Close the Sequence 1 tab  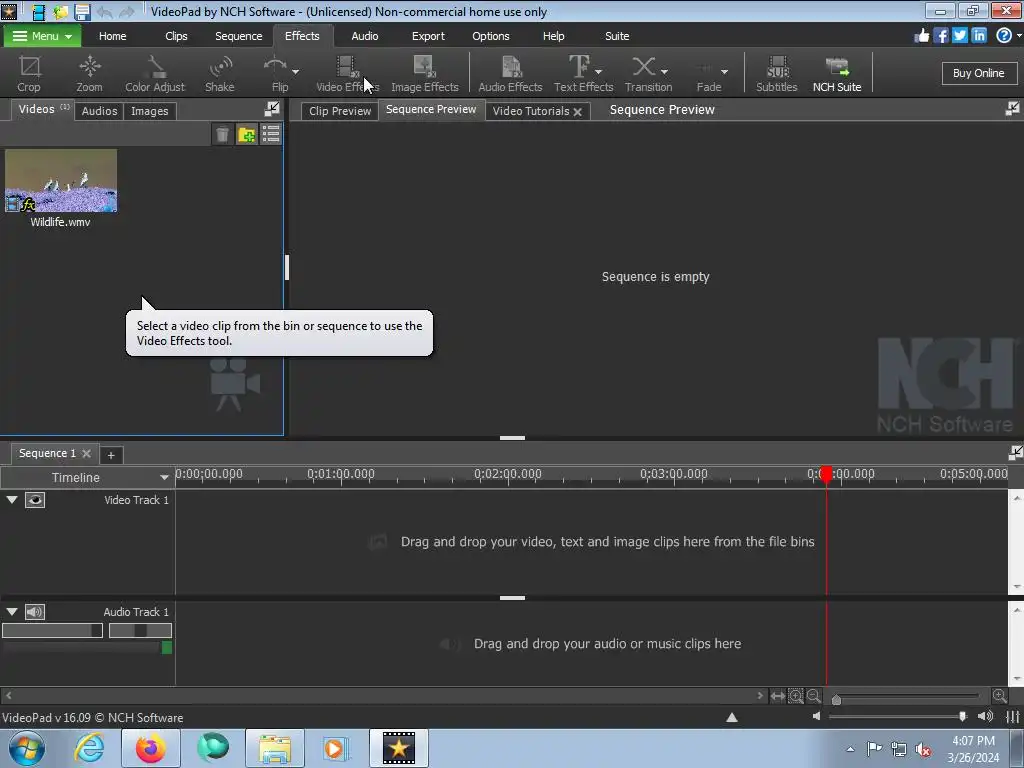(x=86, y=453)
